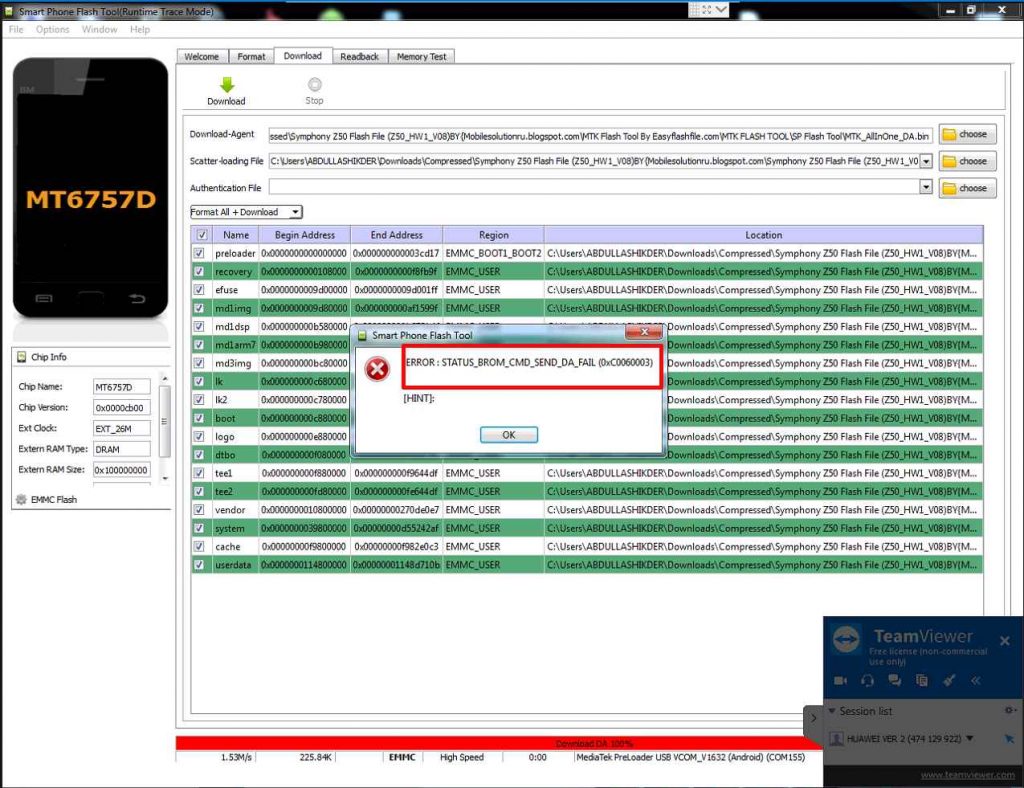Expand the Scatter-loading File dropdown arrow
The width and height of the screenshot is (1024, 788).
tap(925, 161)
